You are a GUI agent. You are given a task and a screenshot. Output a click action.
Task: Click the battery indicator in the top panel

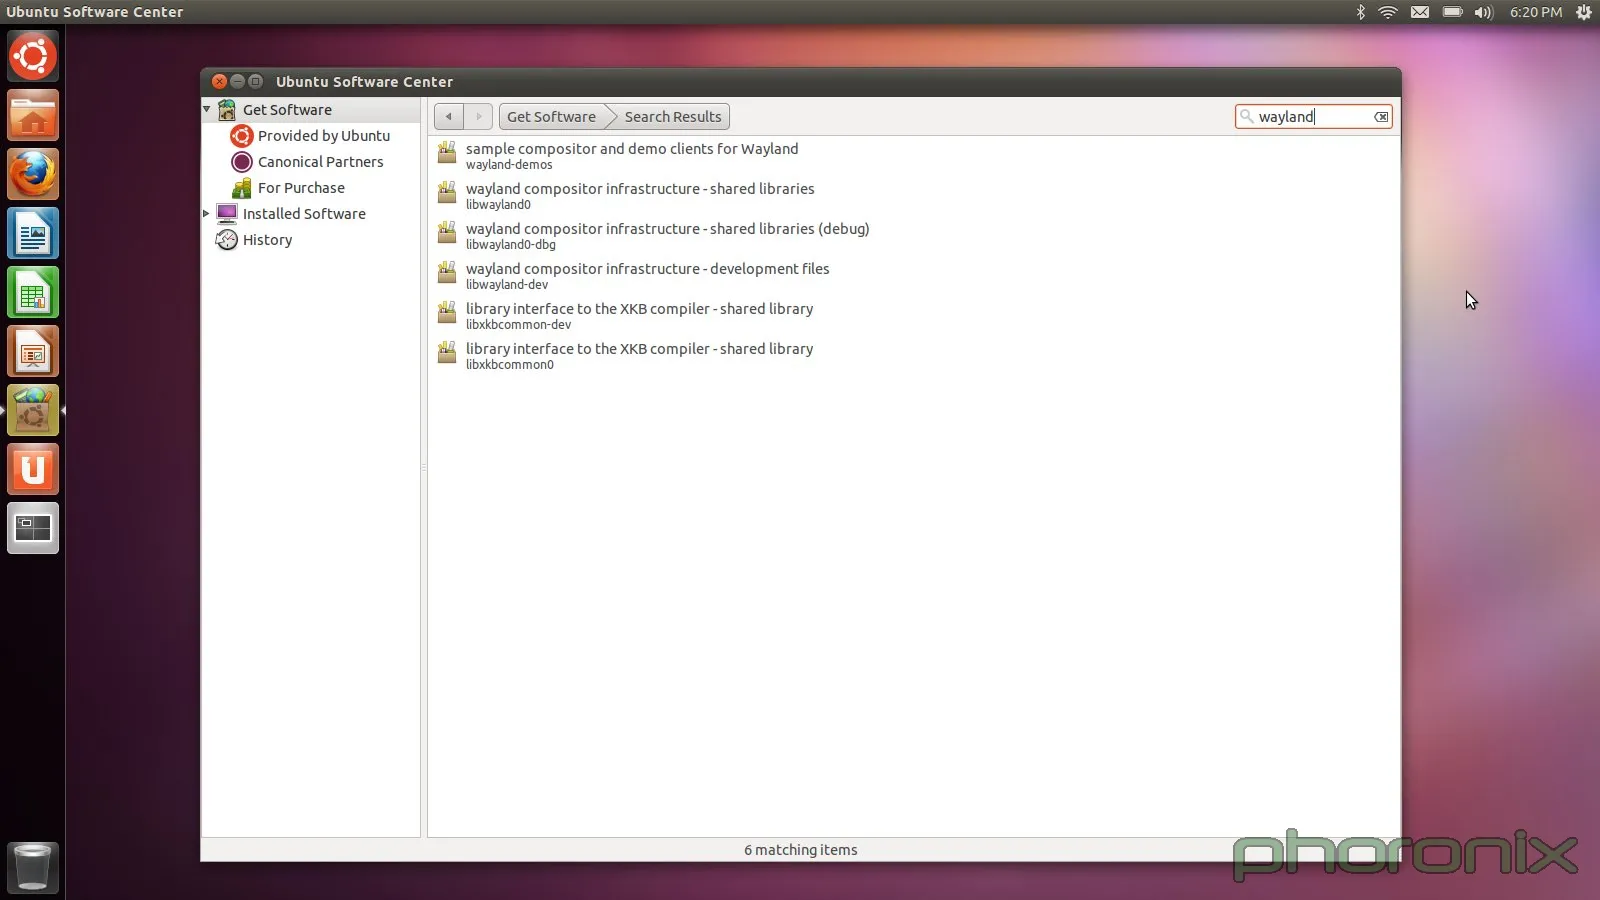coord(1453,12)
